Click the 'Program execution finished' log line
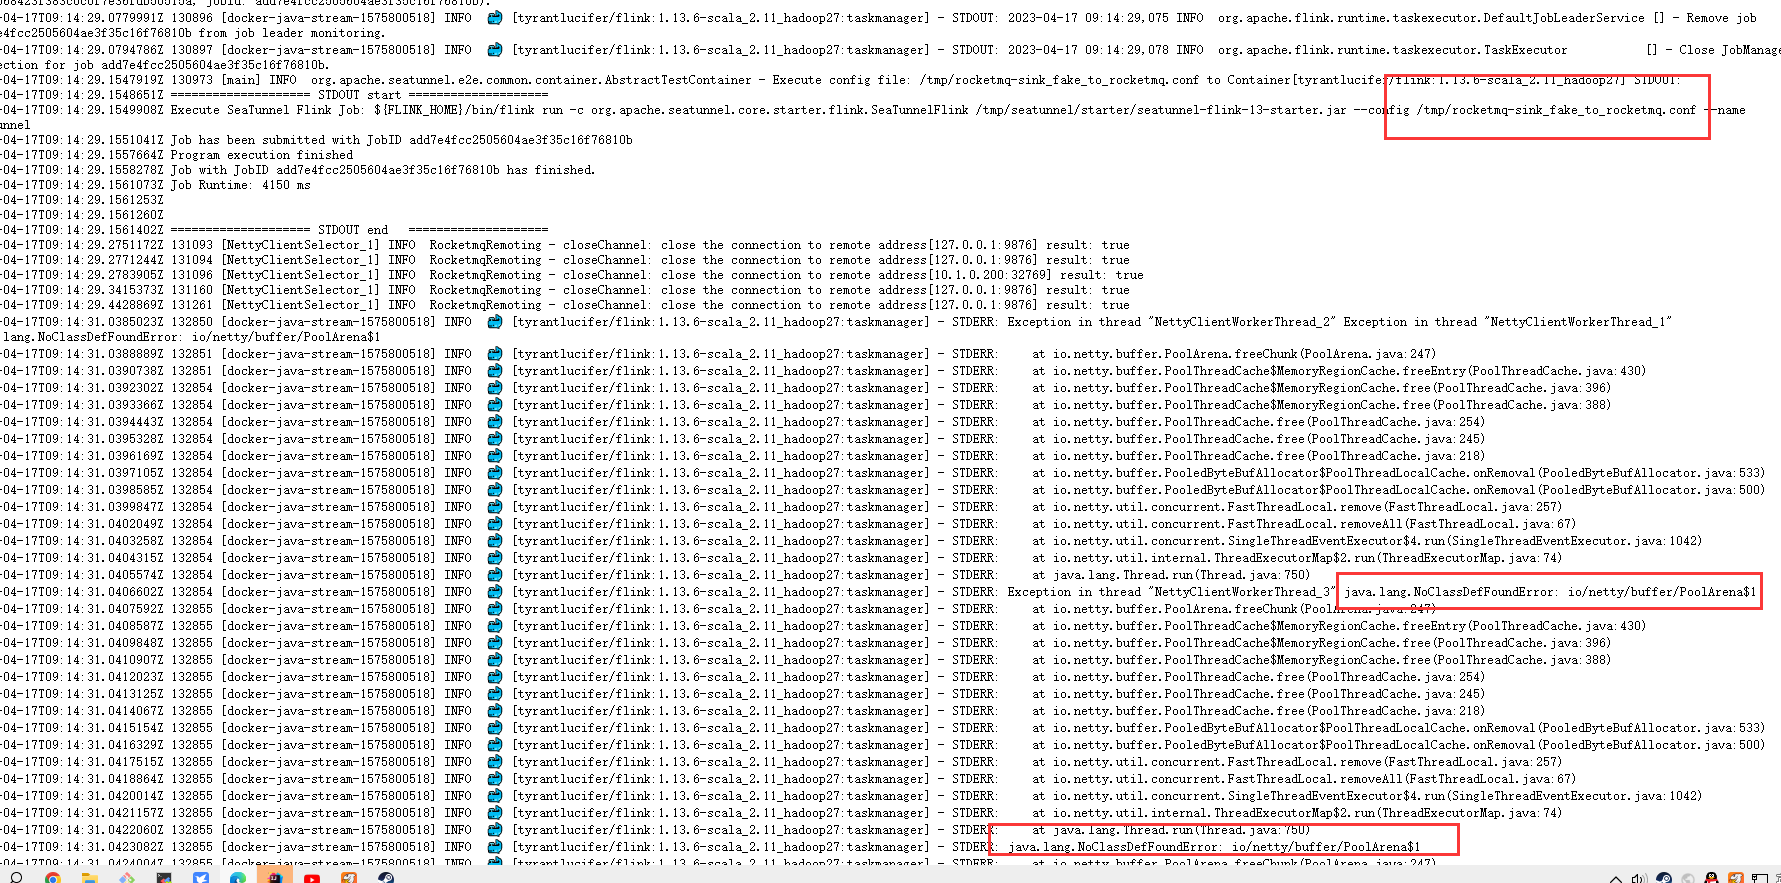This screenshot has width=1781, height=883. click(x=262, y=155)
